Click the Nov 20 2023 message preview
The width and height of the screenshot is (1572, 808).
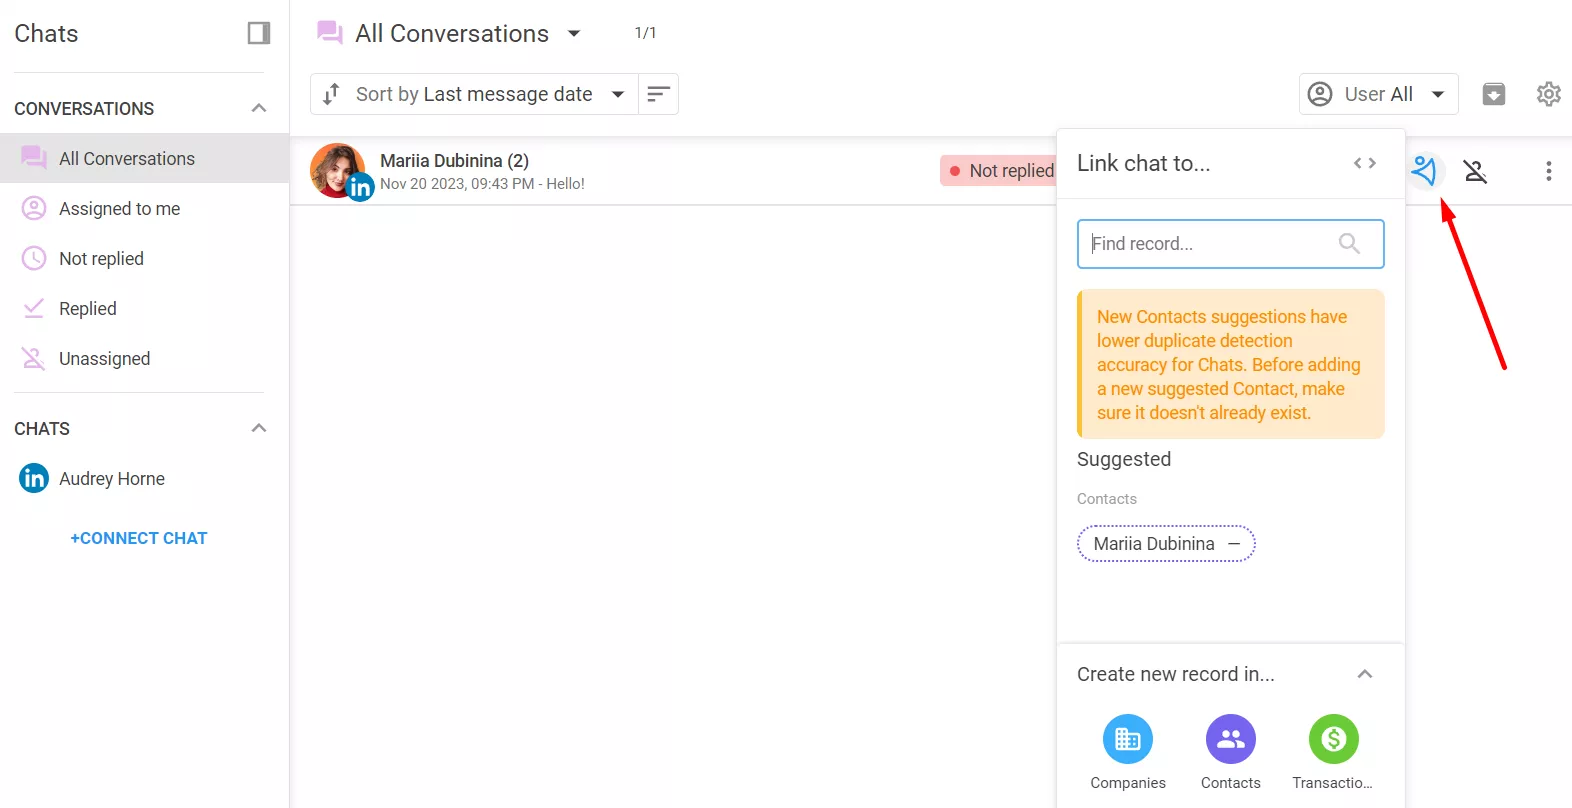[x=482, y=184]
